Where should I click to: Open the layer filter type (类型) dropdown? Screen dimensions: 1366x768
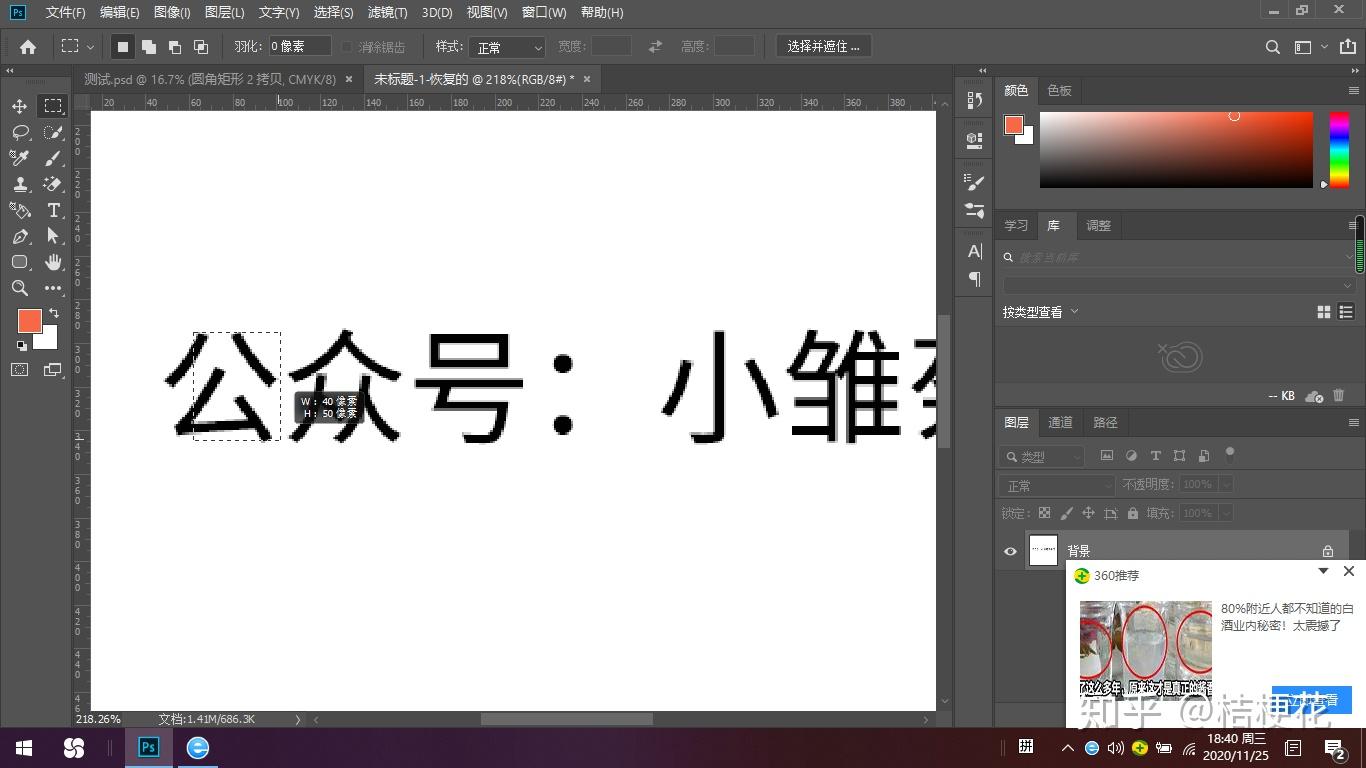pyautogui.click(x=1042, y=456)
